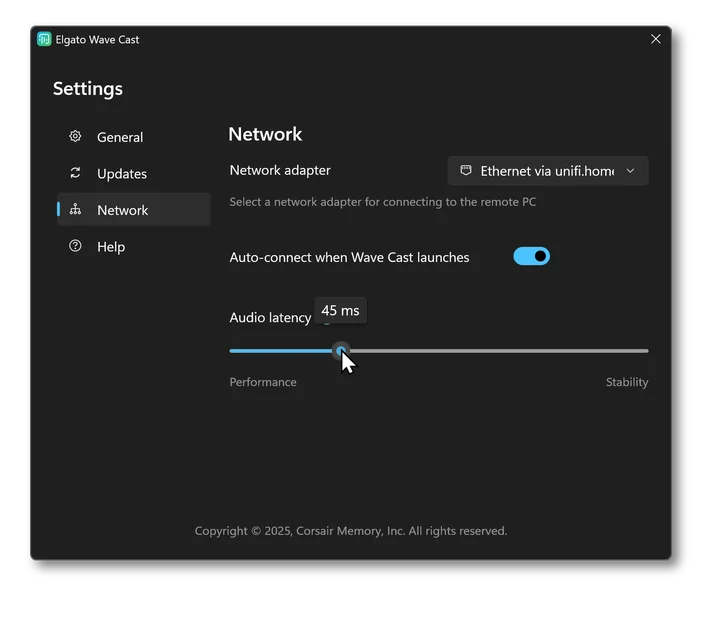The height and width of the screenshot is (617, 702).
Task: Click the Corsair Memory copyright text
Action: pos(351,531)
